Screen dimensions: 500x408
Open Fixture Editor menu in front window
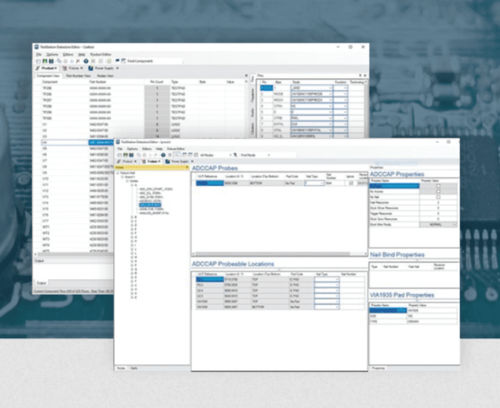[176, 149]
